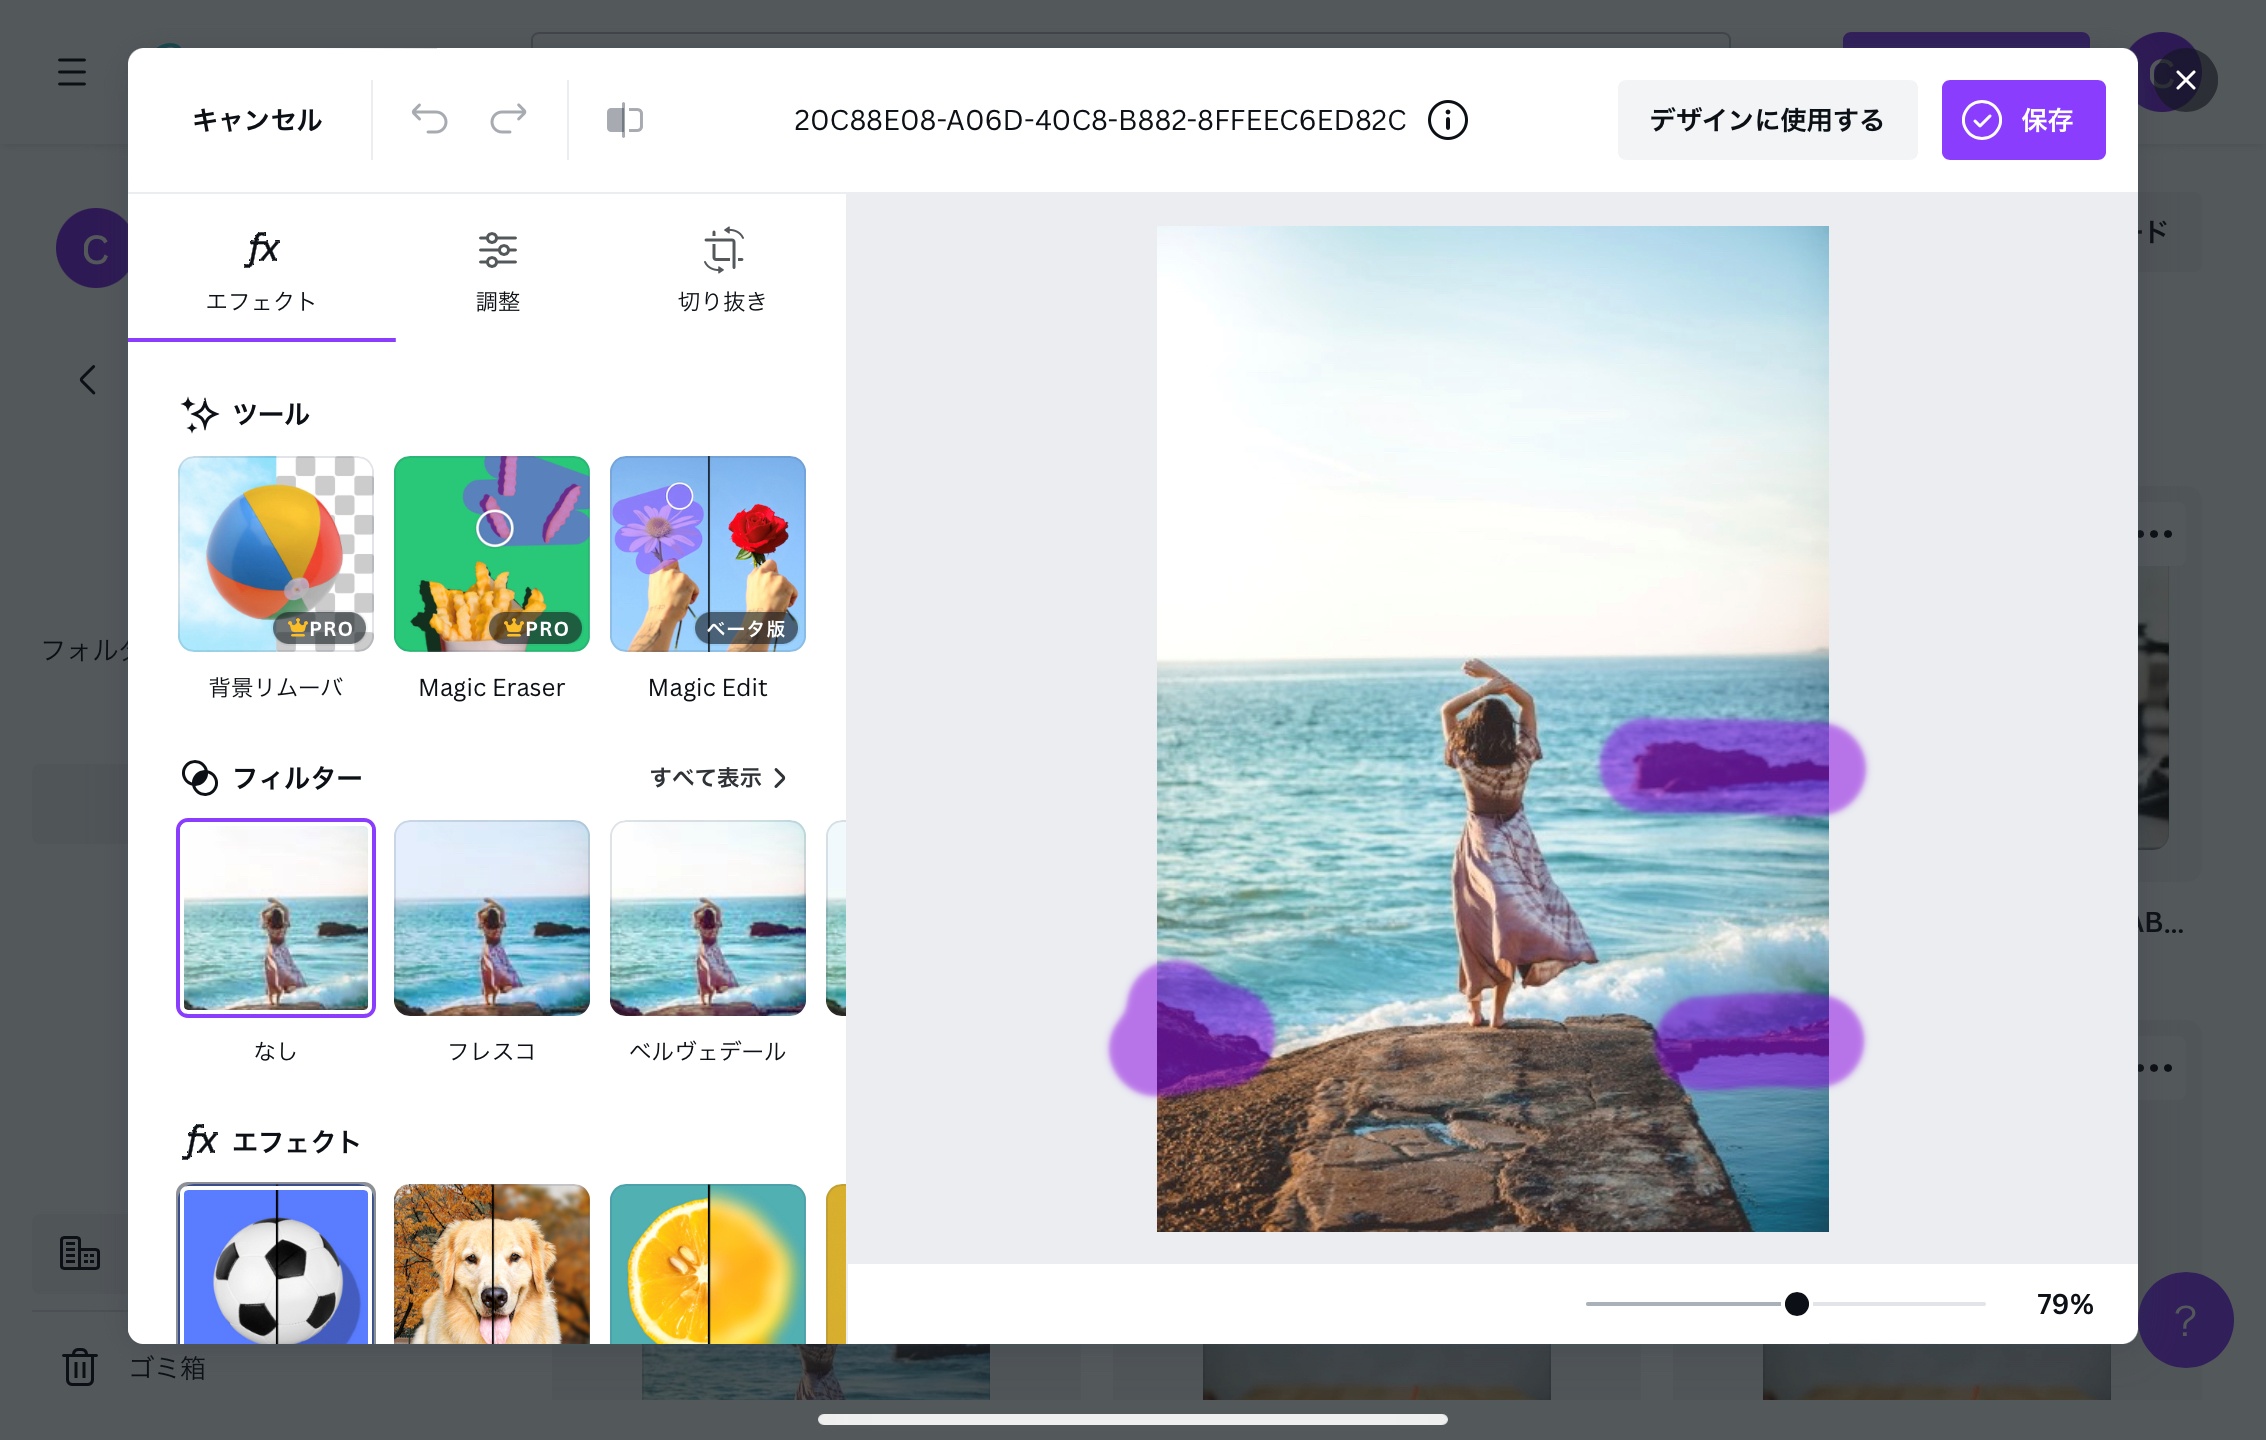
Task: Select the golden dog effect thumbnail
Action: pos(492,1264)
